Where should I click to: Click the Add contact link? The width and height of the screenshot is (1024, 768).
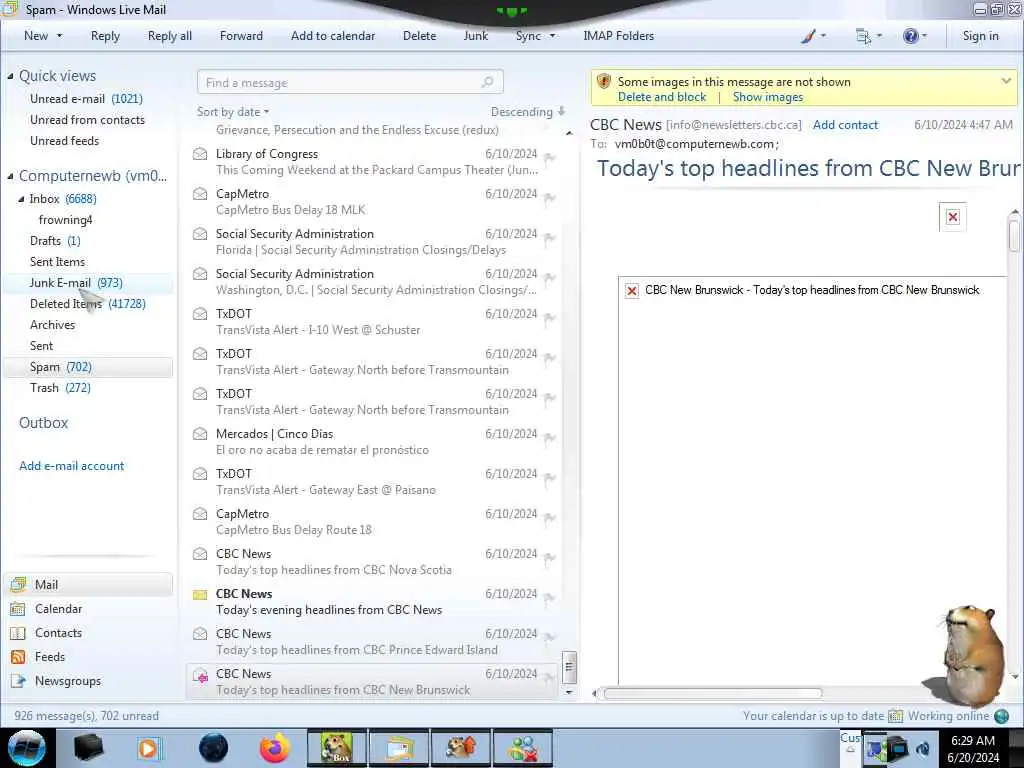tap(845, 125)
